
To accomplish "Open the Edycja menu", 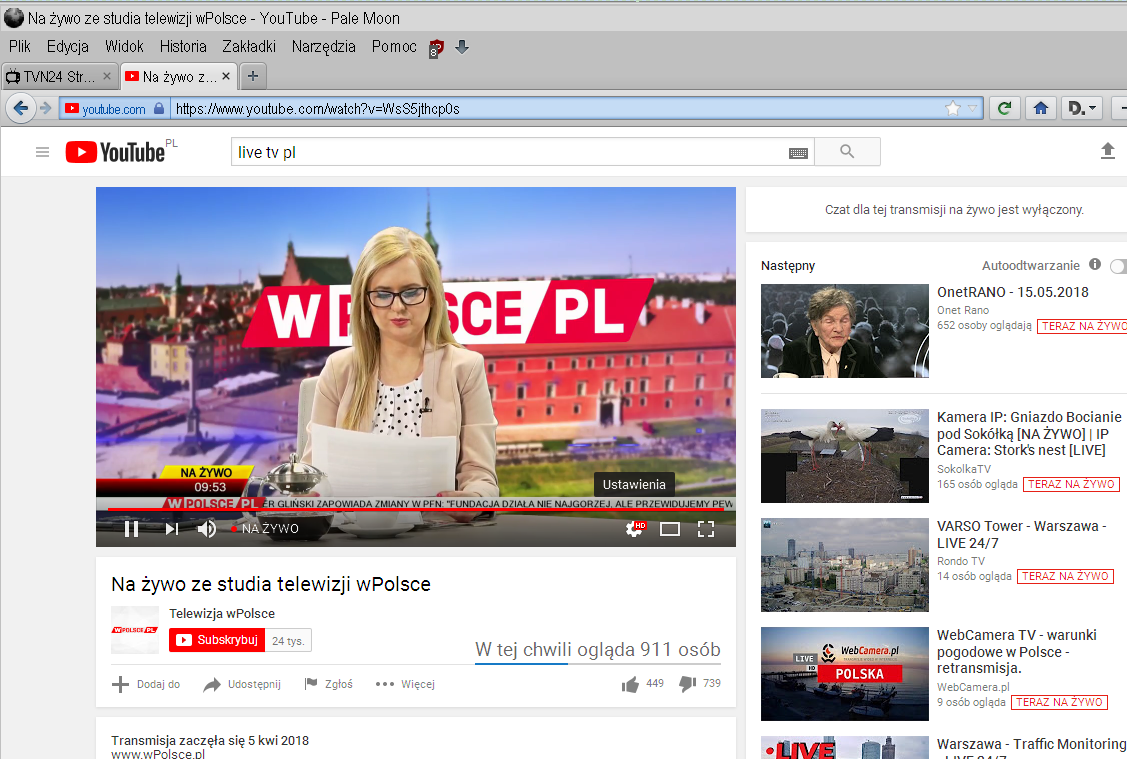I will point(68,47).
